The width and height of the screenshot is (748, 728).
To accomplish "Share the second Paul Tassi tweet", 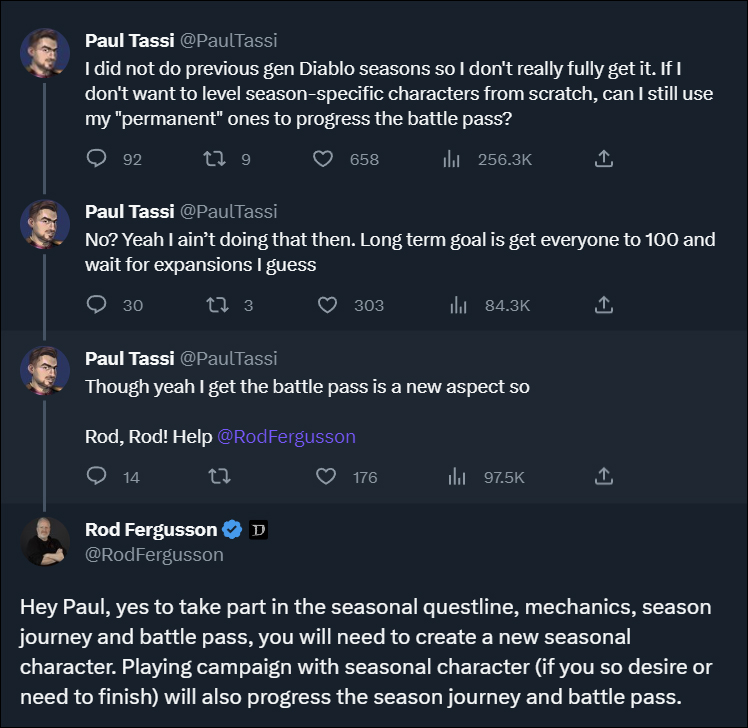I will (603, 305).
